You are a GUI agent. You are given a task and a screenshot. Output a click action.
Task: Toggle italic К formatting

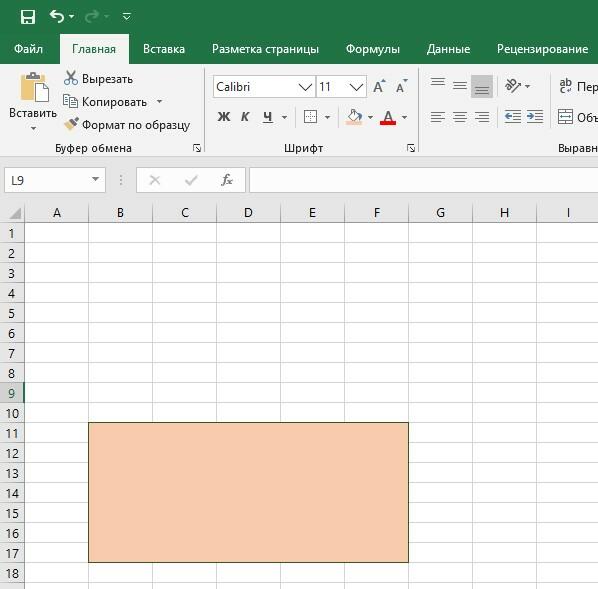click(245, 117)
